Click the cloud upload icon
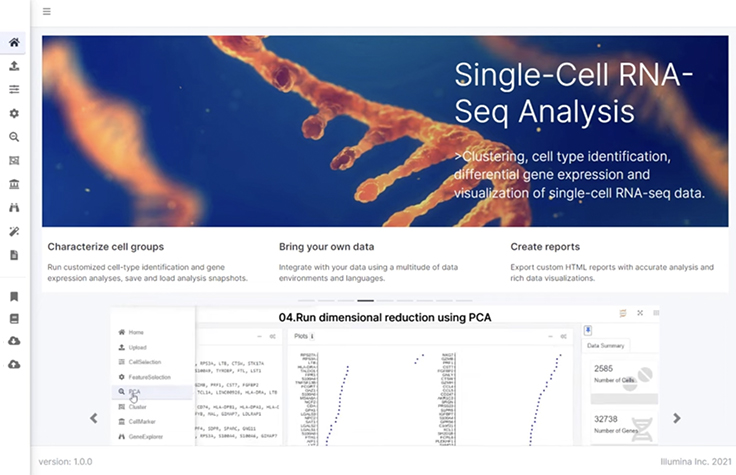 point(14,364)
